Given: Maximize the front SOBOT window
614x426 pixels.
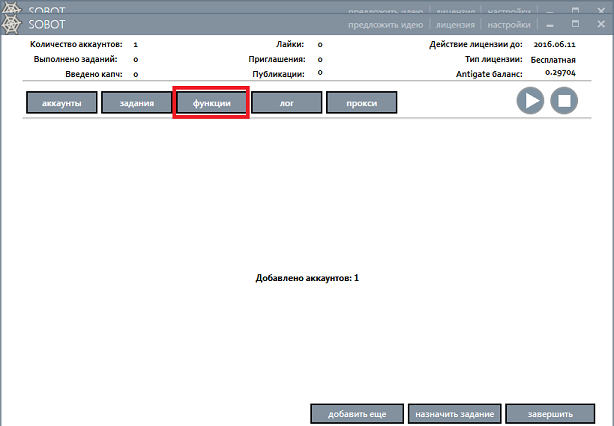Looking at the screenshot, I should [x=575, y=23].
